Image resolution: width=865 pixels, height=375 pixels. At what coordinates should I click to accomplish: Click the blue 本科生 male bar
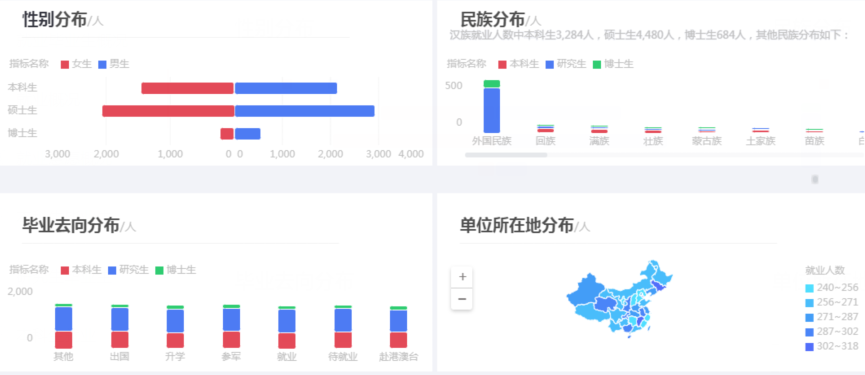[x=286, y=88]
